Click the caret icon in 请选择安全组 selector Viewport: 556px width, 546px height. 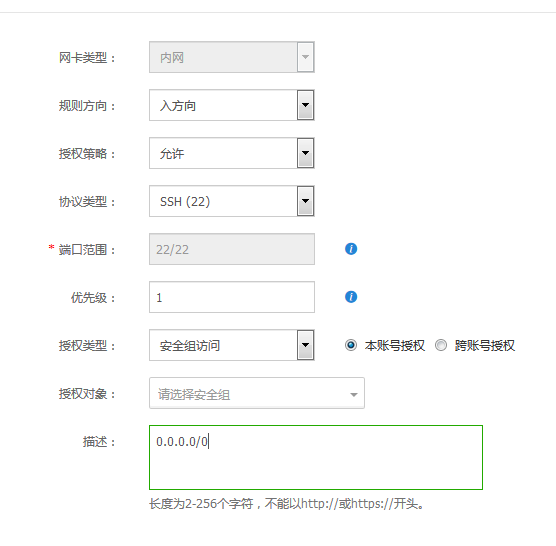(x=354, y=395)
